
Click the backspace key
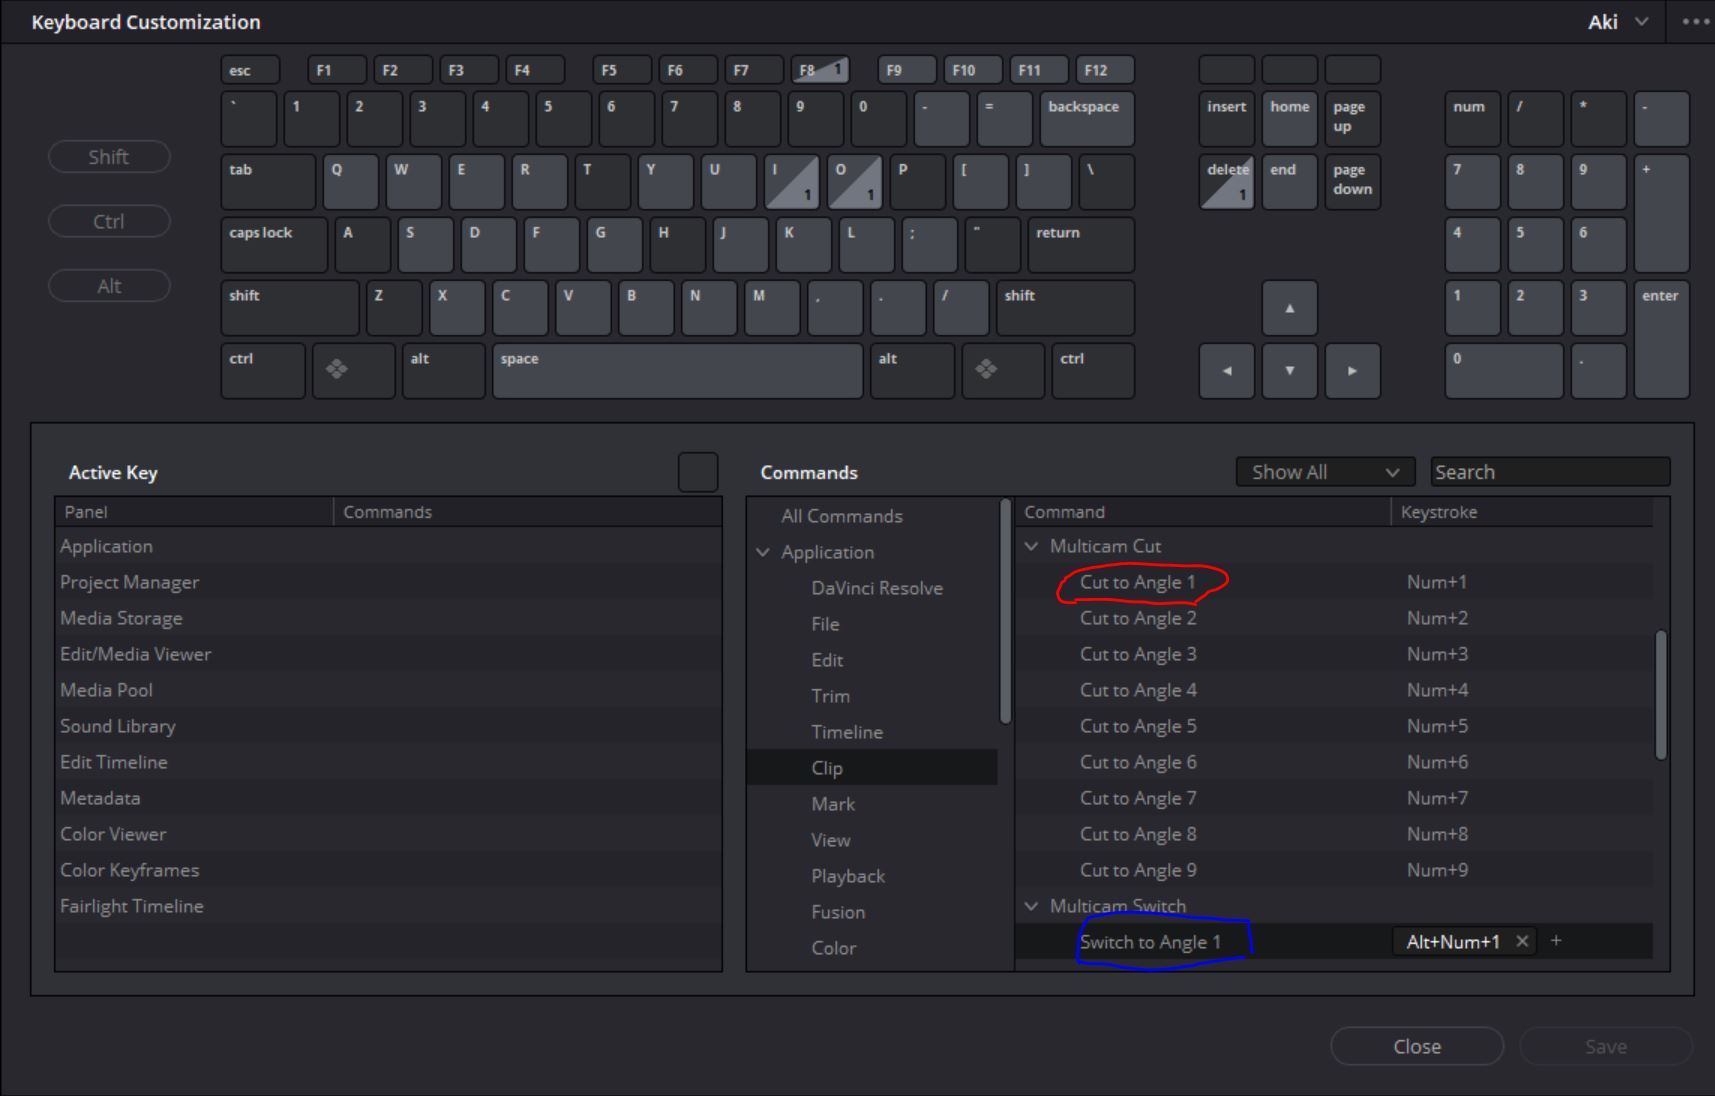coord(1087,119)
